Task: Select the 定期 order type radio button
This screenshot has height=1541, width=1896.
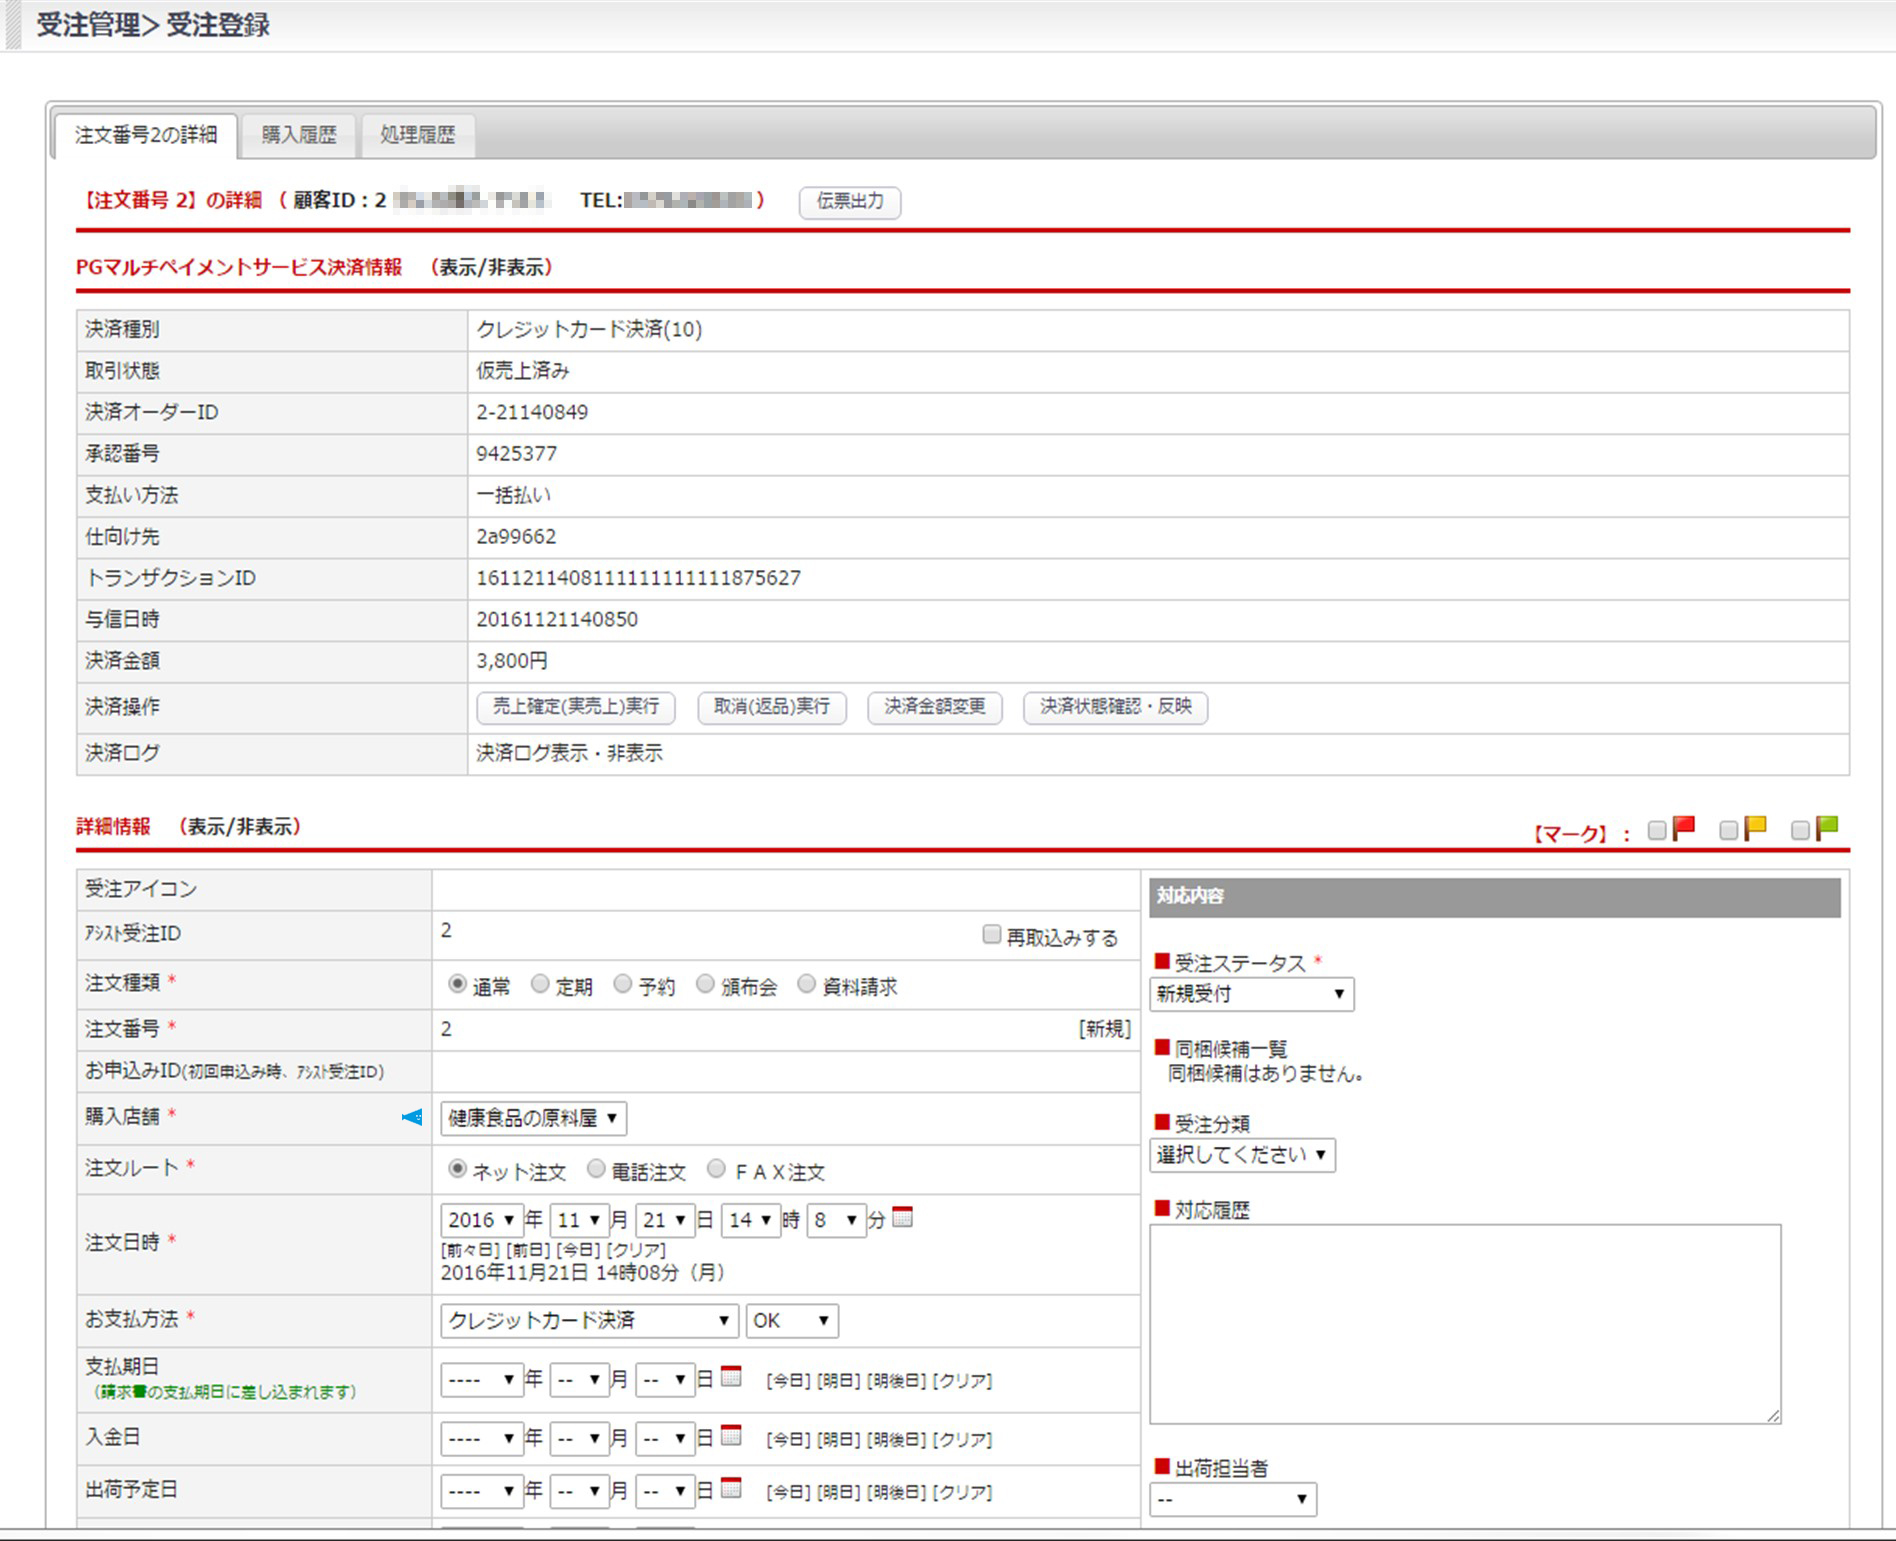Action: click(540, 985)
